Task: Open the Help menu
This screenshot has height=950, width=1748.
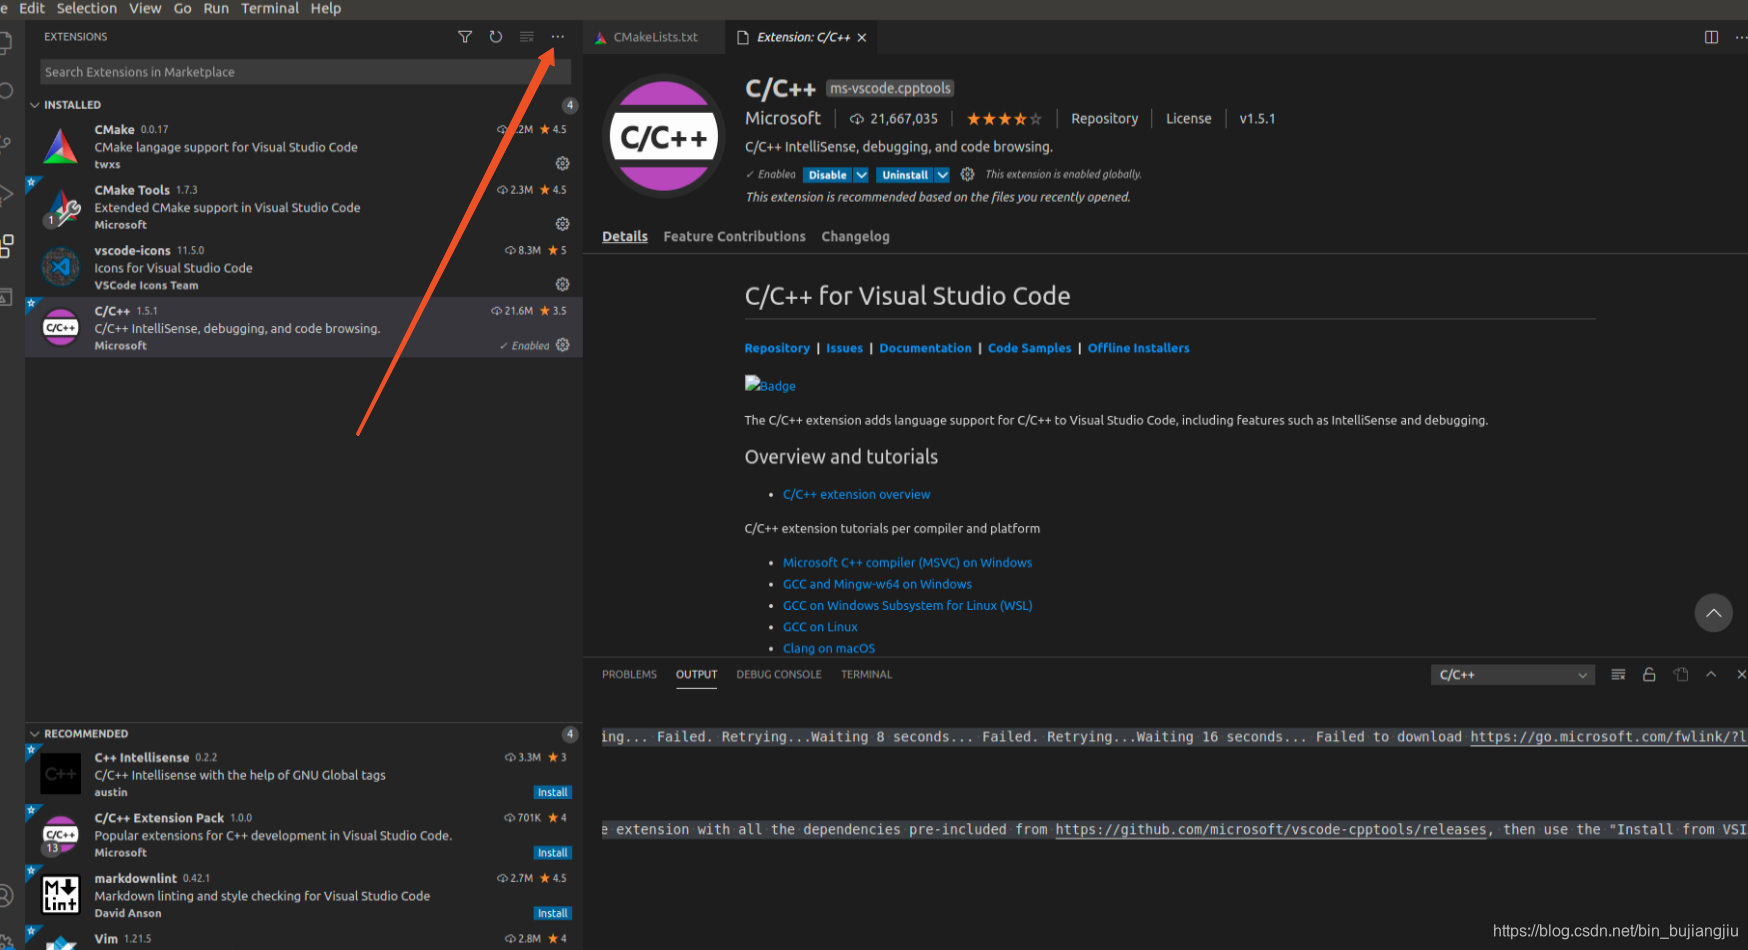Action: [326, 8]
